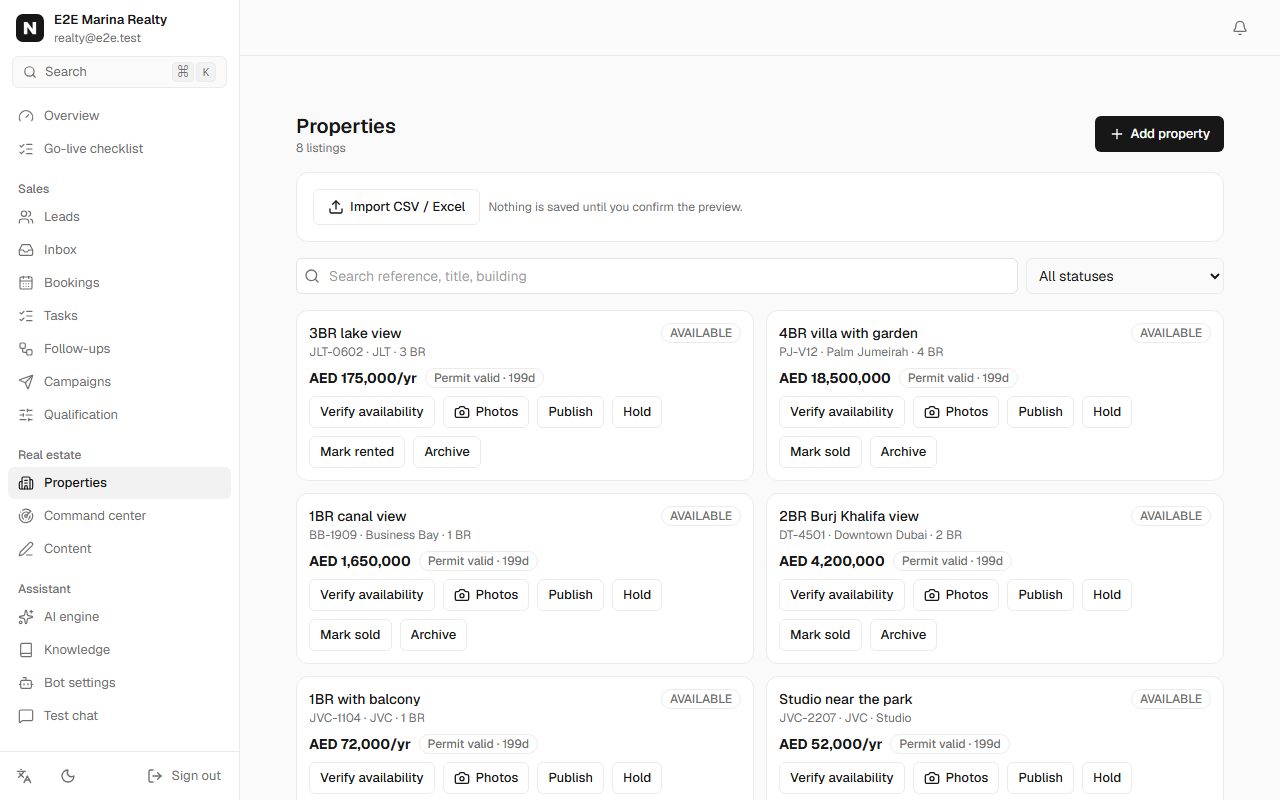
Task: Open the sidebar Search command box
Action: [119, 72]
